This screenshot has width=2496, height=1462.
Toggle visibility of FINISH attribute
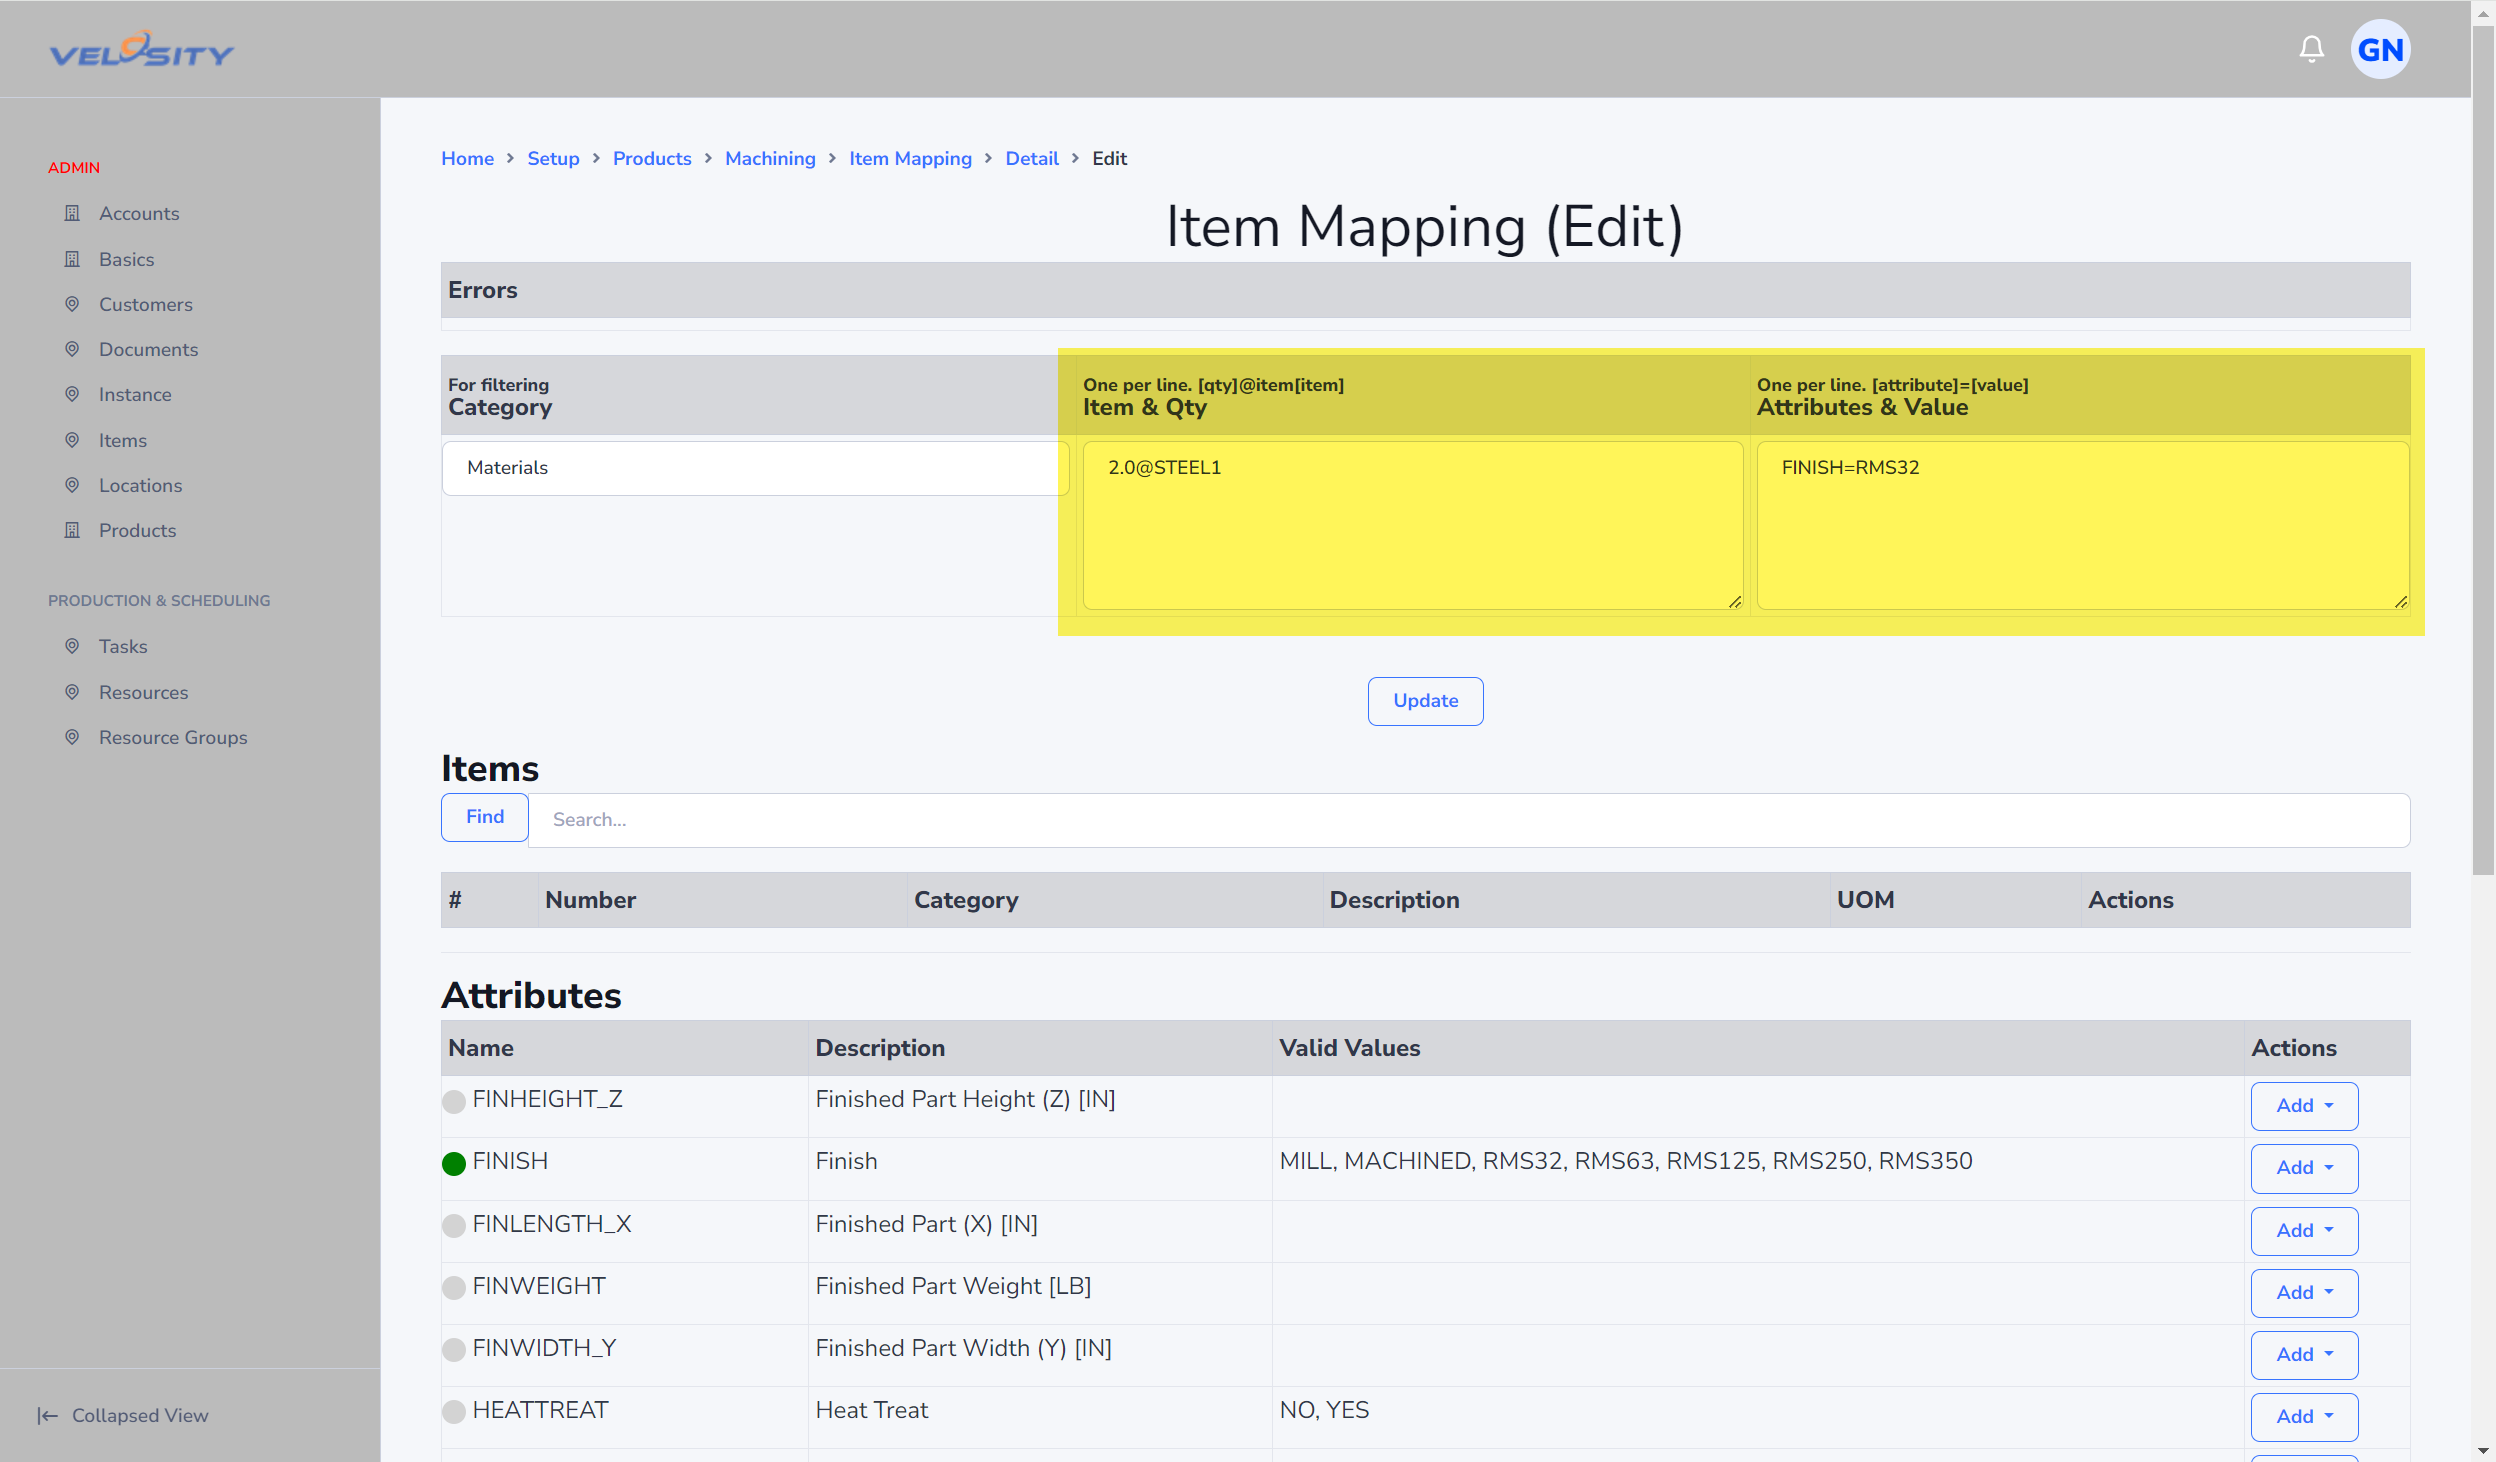pyautogui.click(x=456, y=1163)
